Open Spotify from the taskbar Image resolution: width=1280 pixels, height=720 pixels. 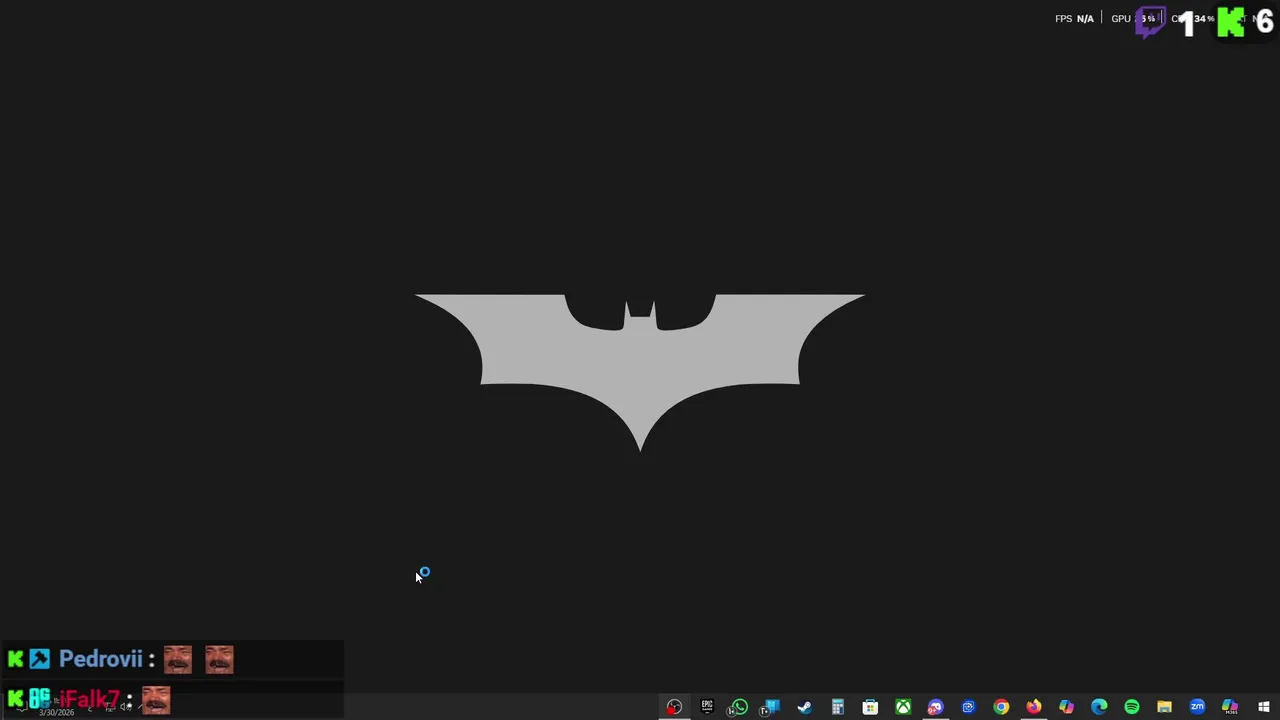pos(1131,707)
